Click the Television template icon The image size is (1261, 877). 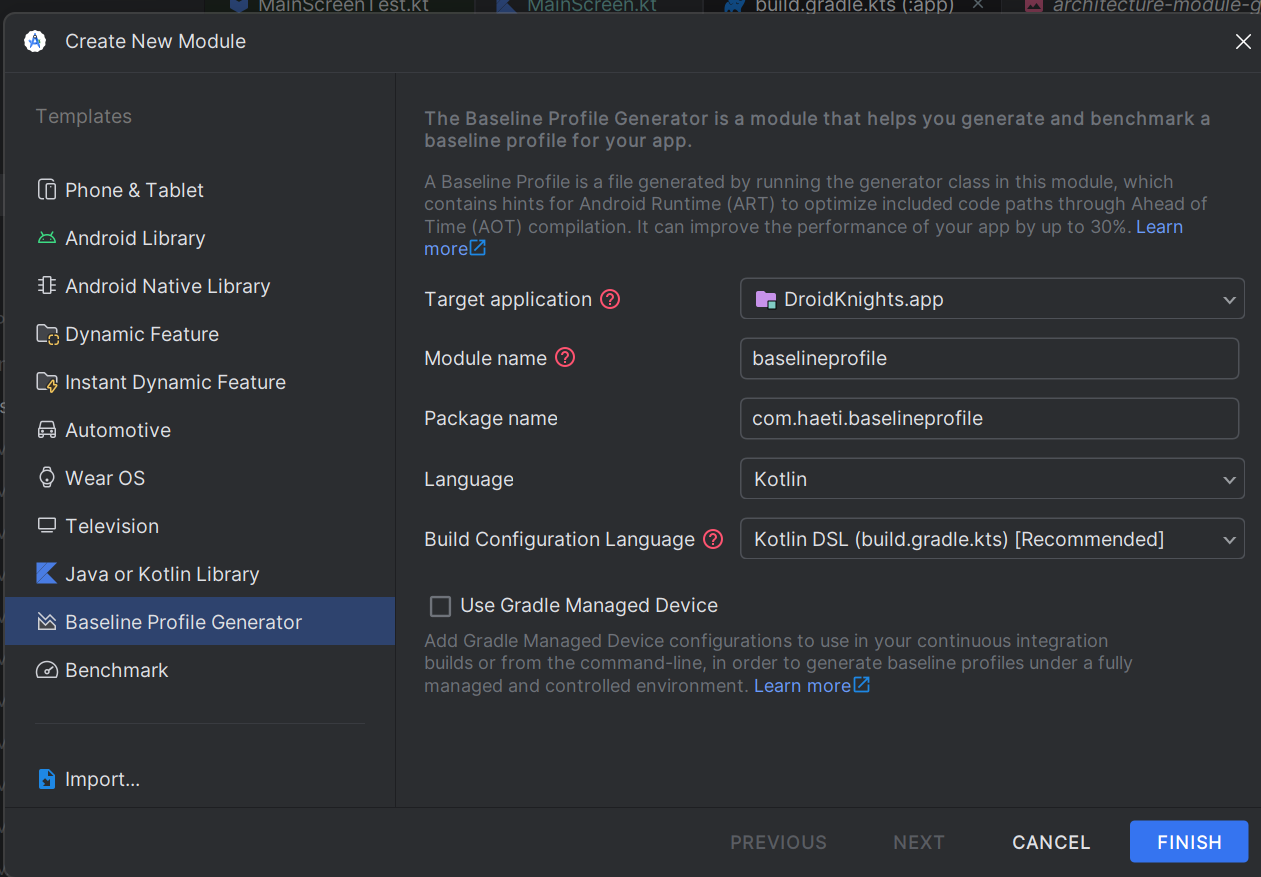coord(46,526)
